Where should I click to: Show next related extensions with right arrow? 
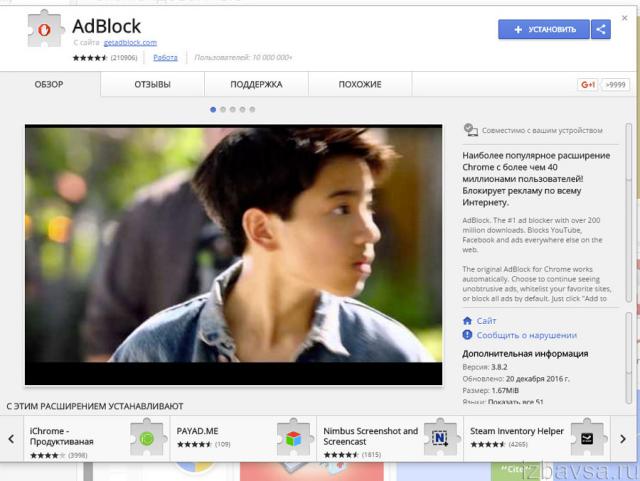(623, 439)
